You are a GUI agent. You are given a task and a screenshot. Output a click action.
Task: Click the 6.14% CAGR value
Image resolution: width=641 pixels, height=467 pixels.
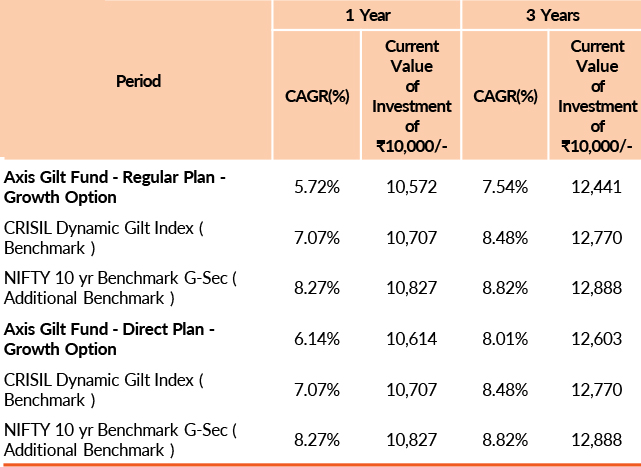[x=320, y=339]
